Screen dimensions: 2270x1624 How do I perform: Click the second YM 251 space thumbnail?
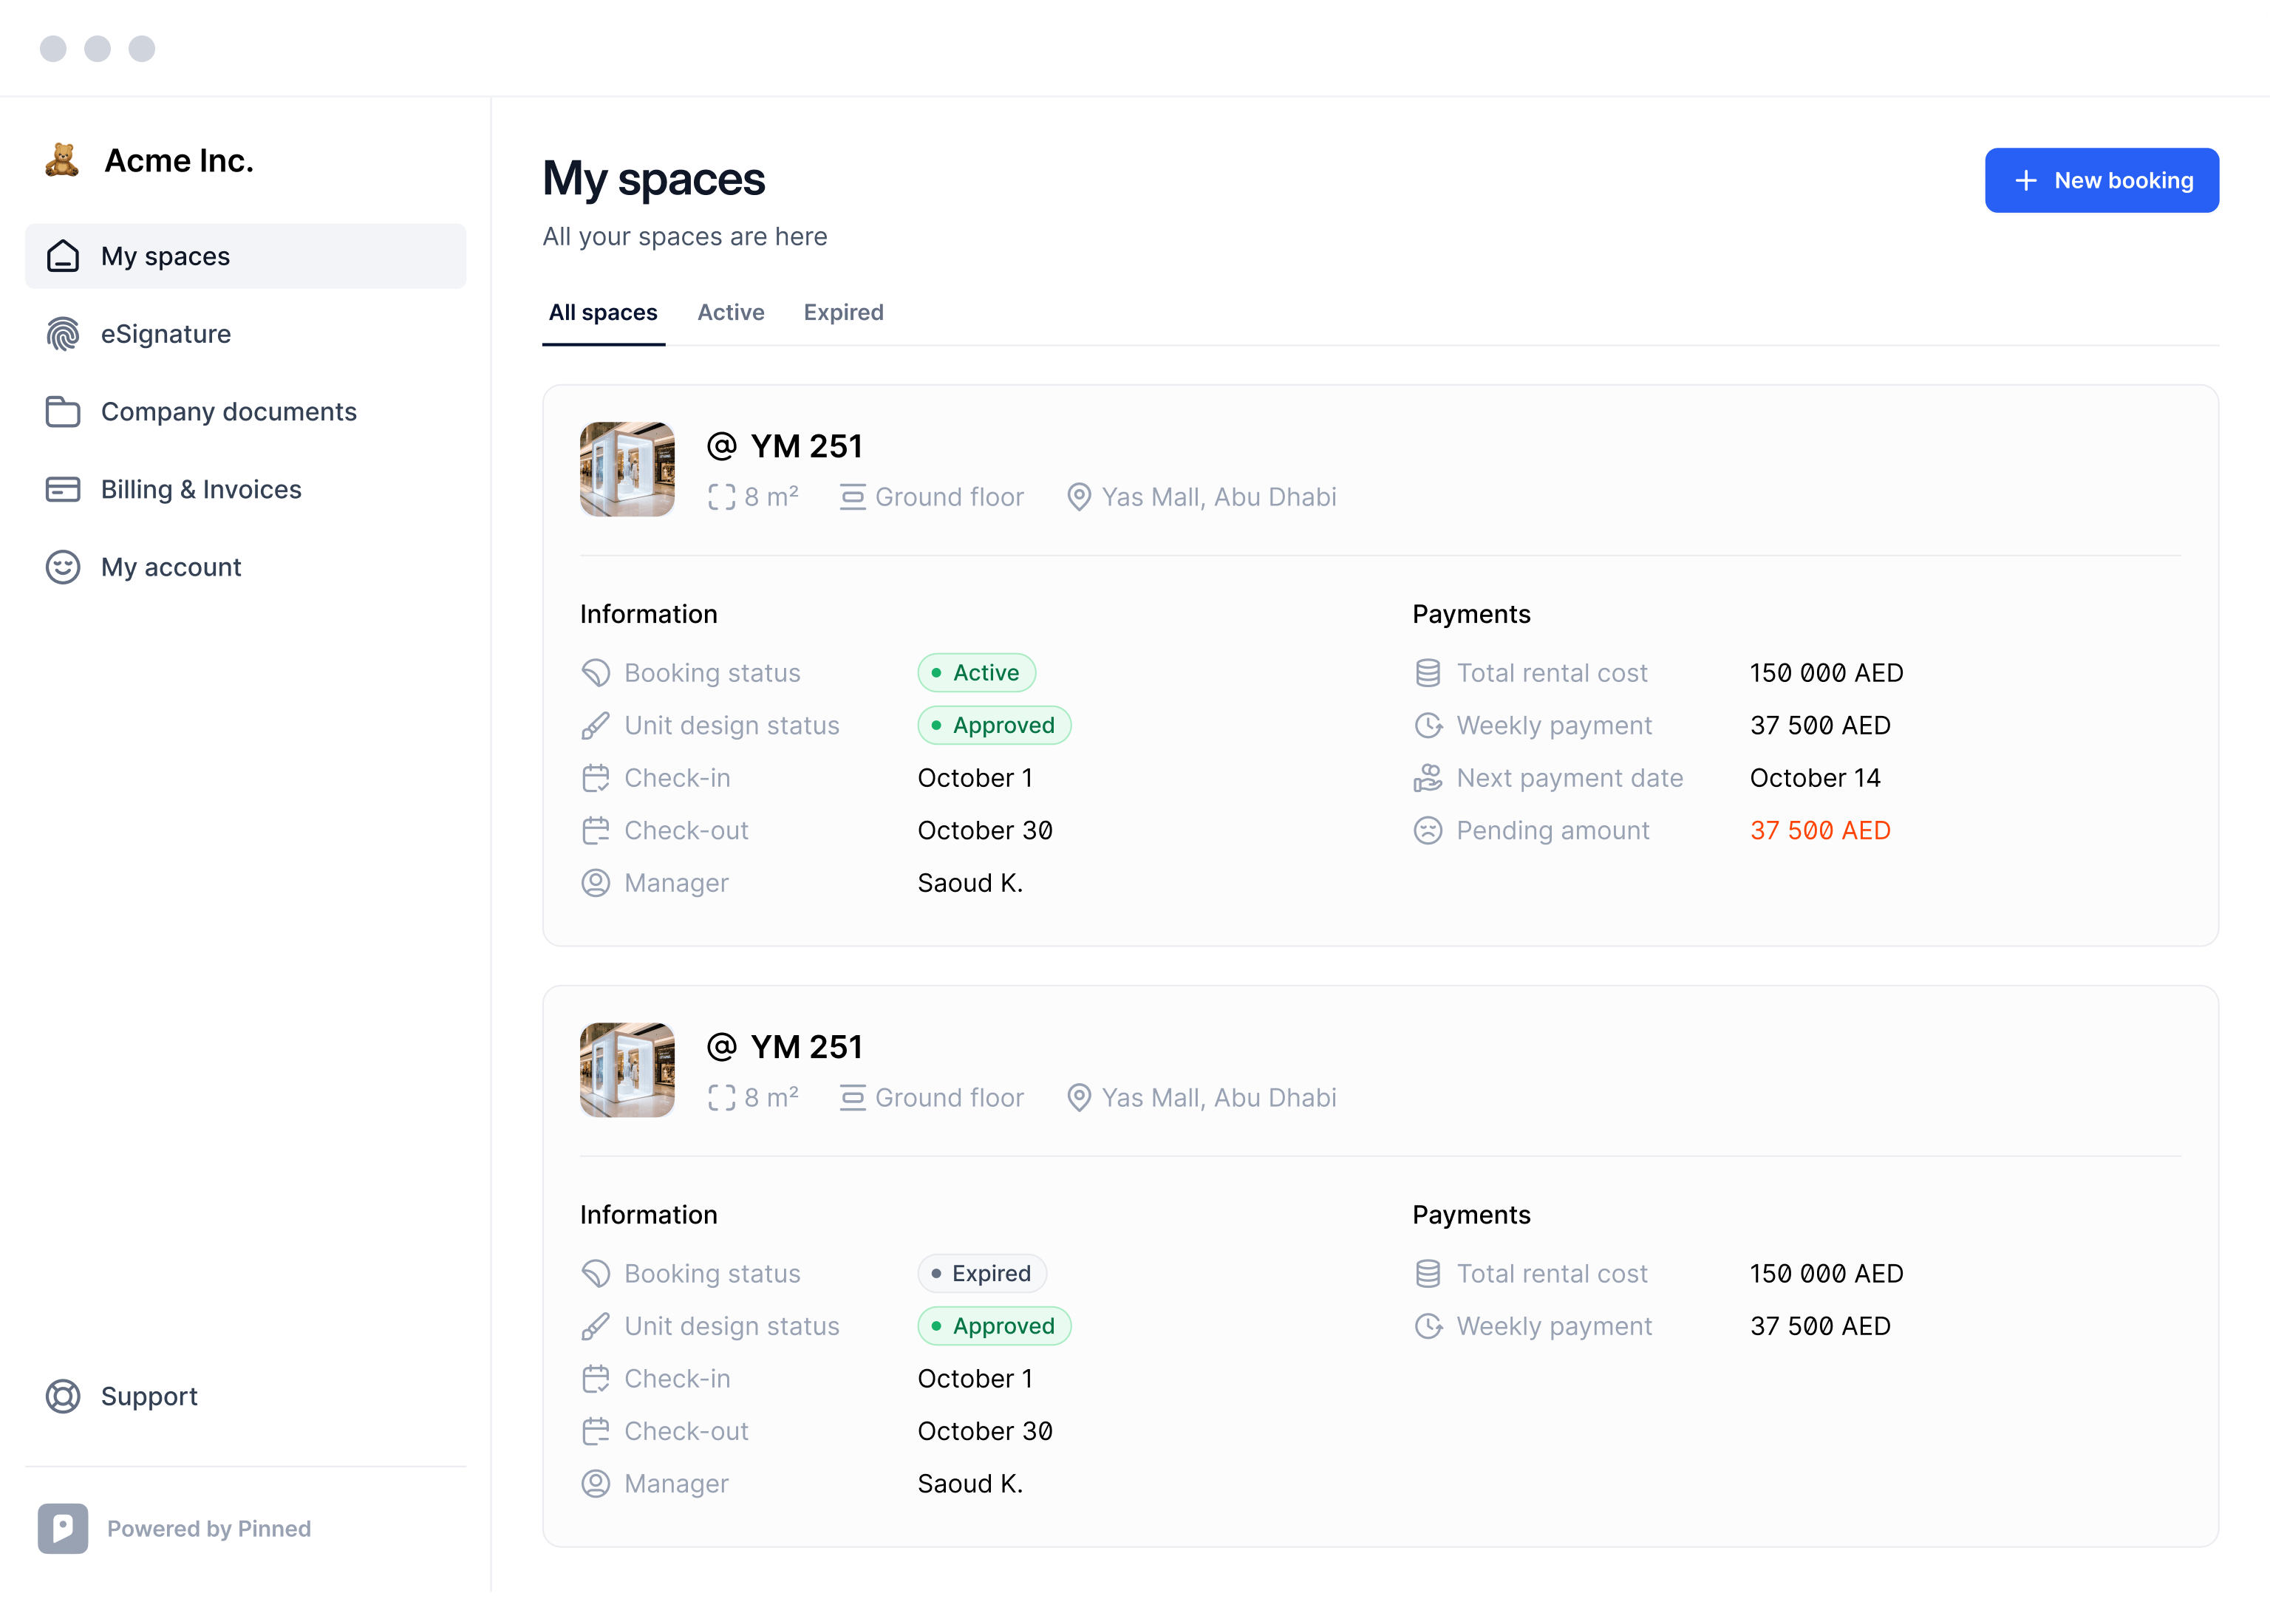click(x=627, y=1069)
